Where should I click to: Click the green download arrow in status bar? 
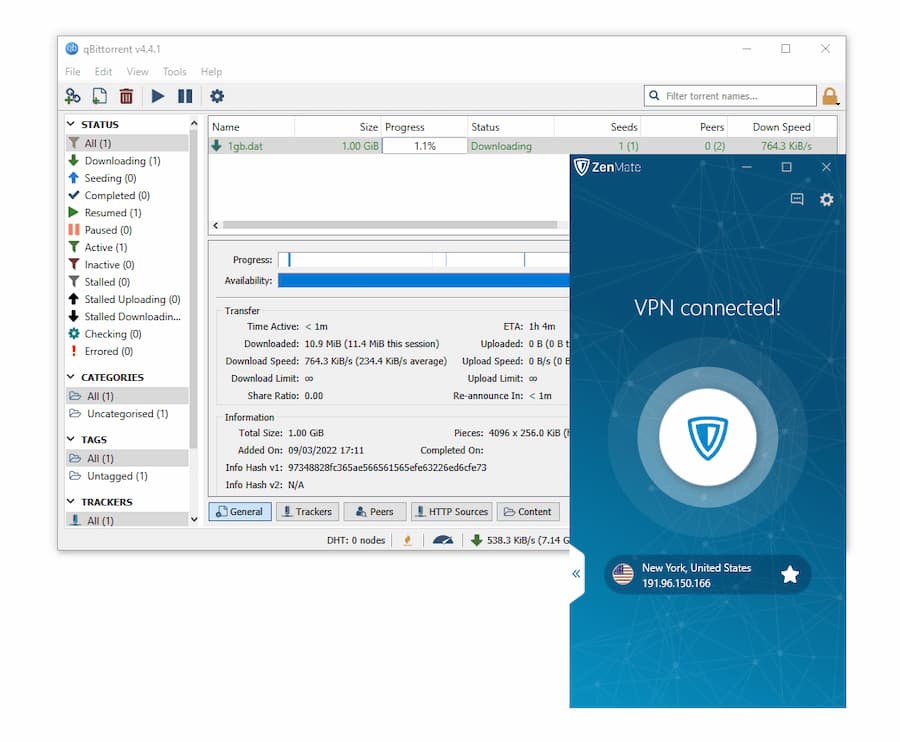[476, 540]
